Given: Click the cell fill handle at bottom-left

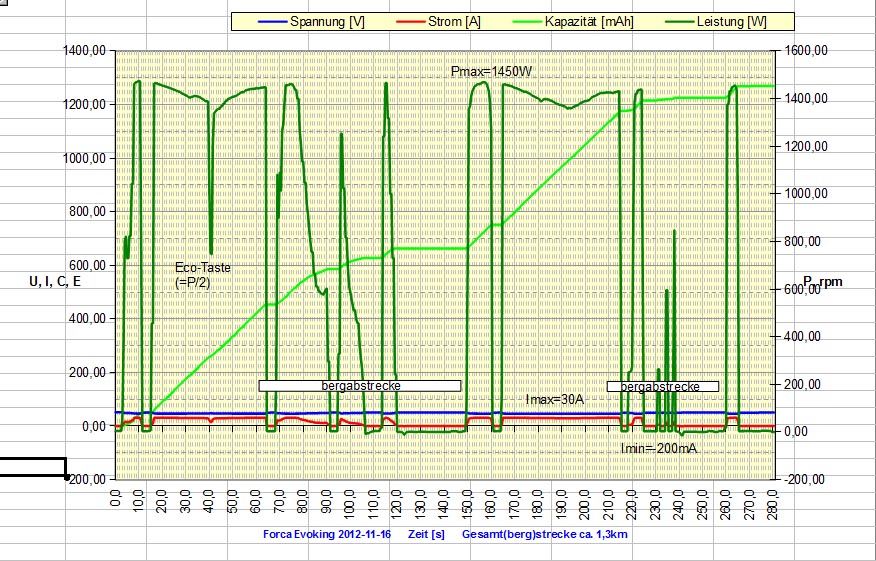Looking at the screenshot, I should click(67, 478).
